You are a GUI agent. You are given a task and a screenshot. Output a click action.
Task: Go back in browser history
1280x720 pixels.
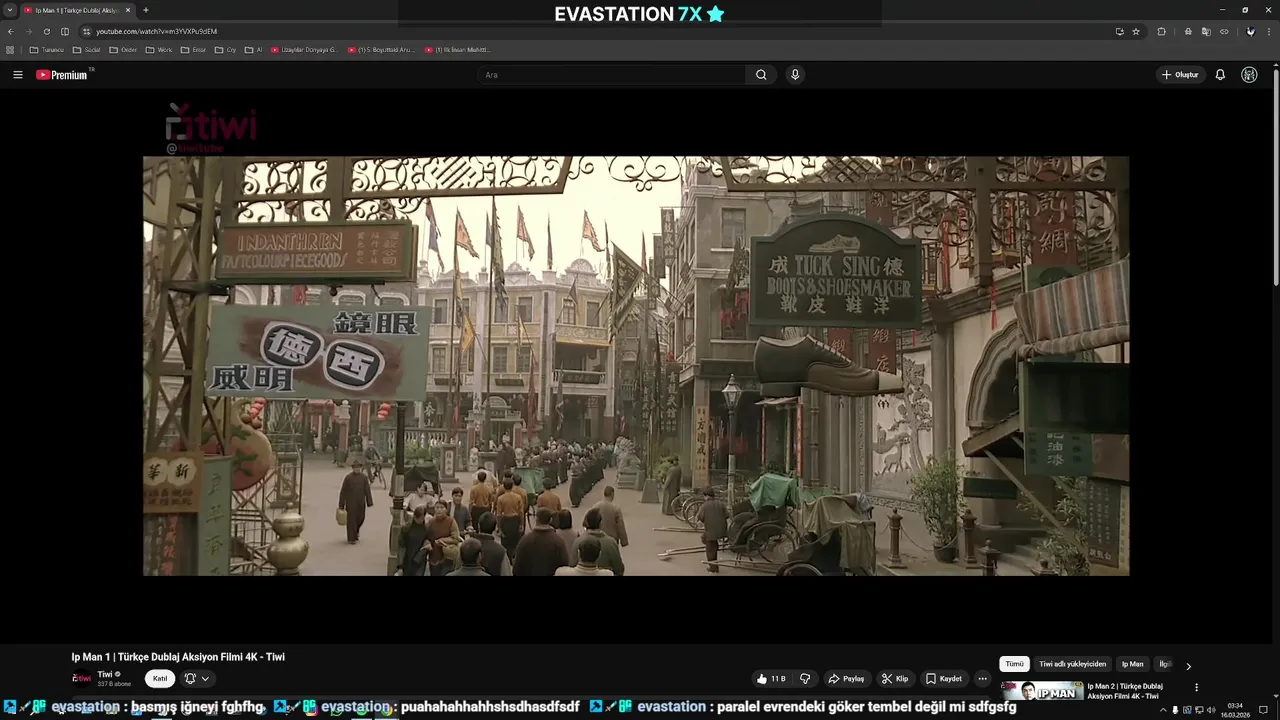coord(11,31)
